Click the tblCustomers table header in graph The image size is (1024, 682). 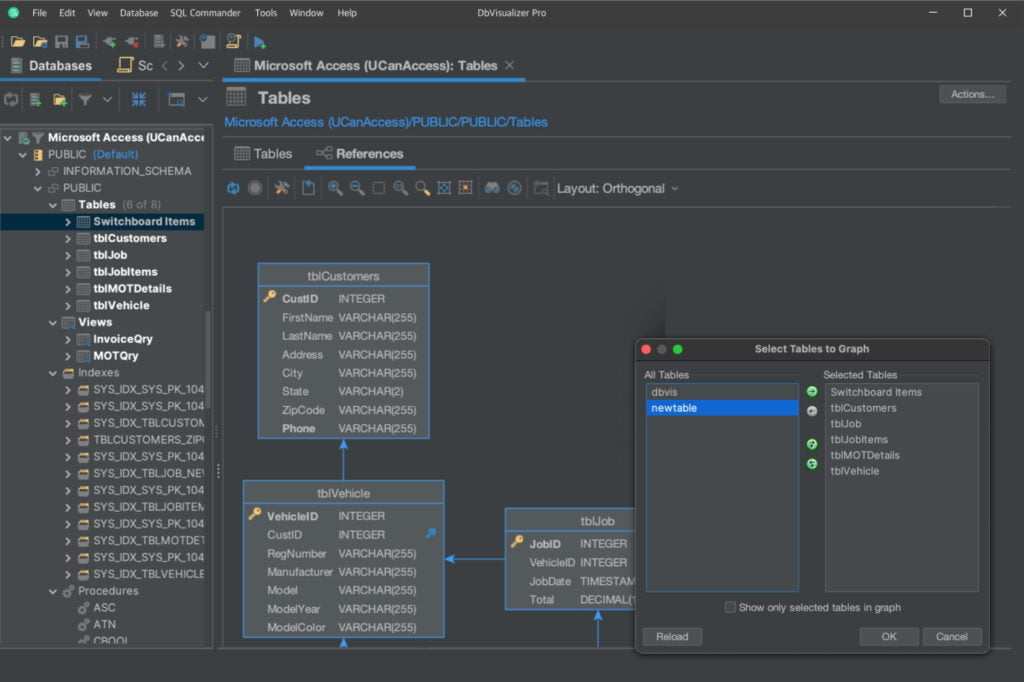coord(344,276)
